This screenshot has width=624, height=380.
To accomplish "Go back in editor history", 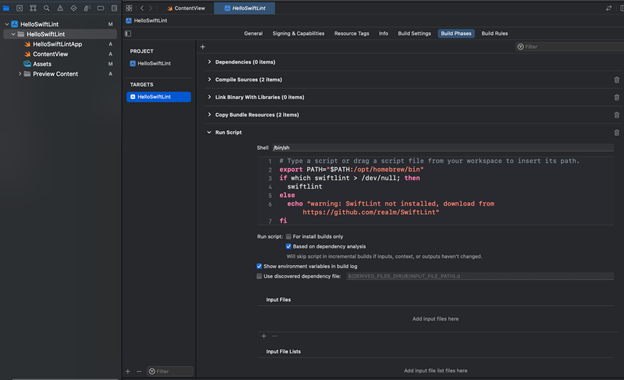I will point(142,8).
